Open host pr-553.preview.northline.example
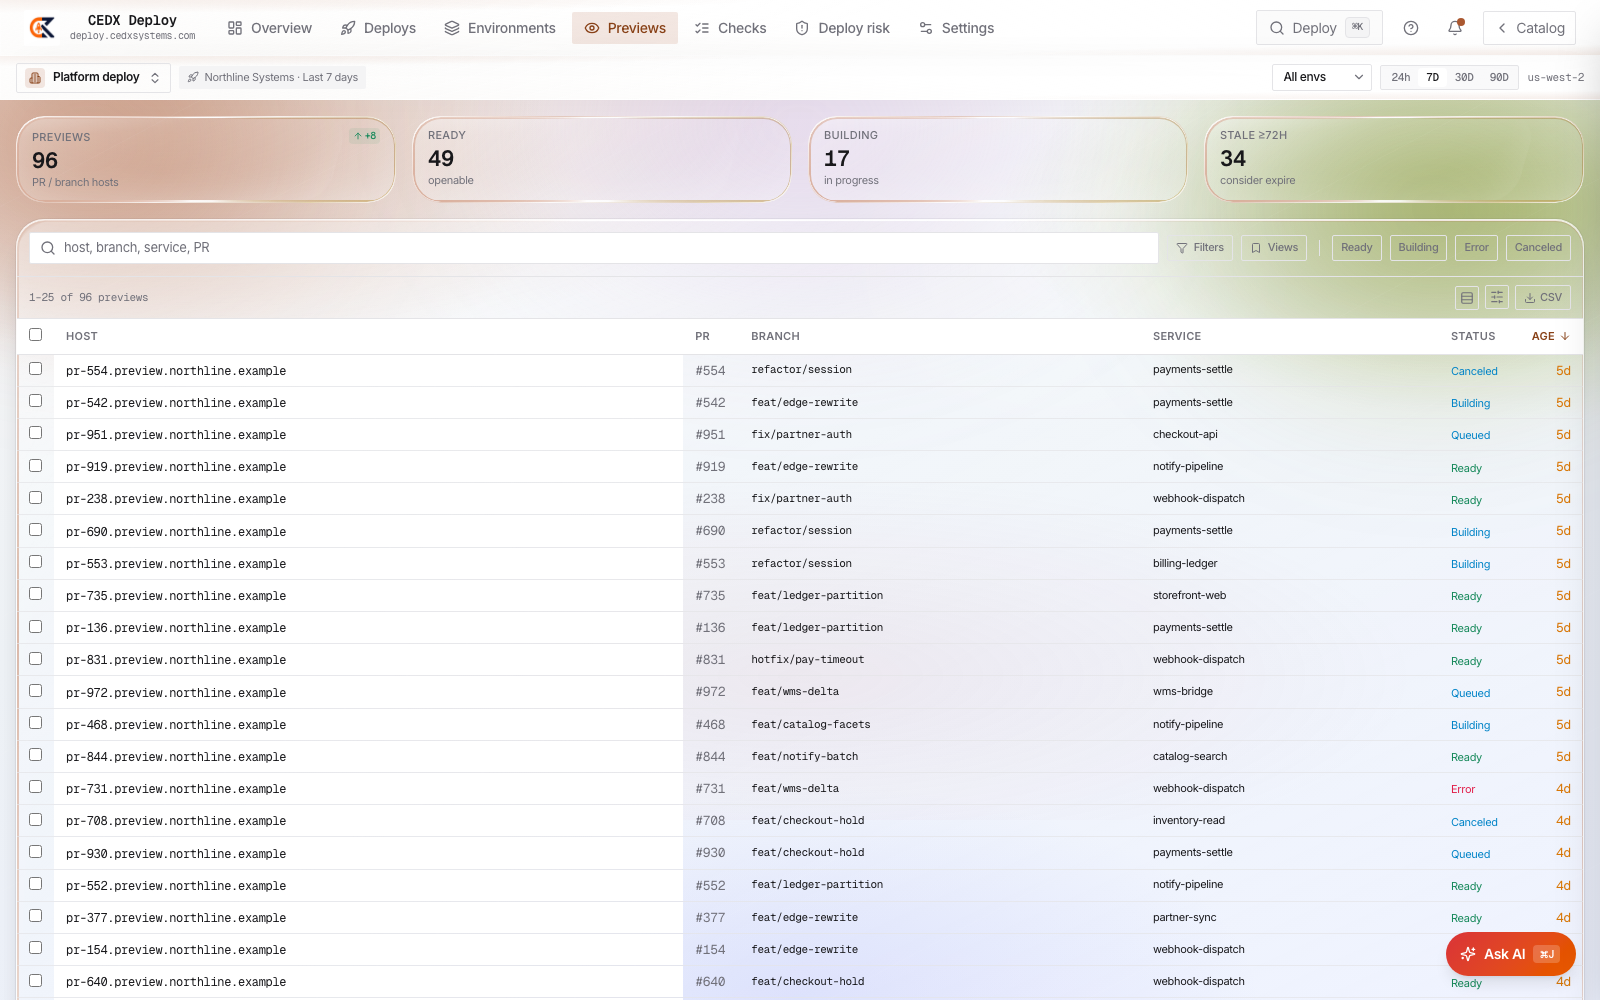 176,564
